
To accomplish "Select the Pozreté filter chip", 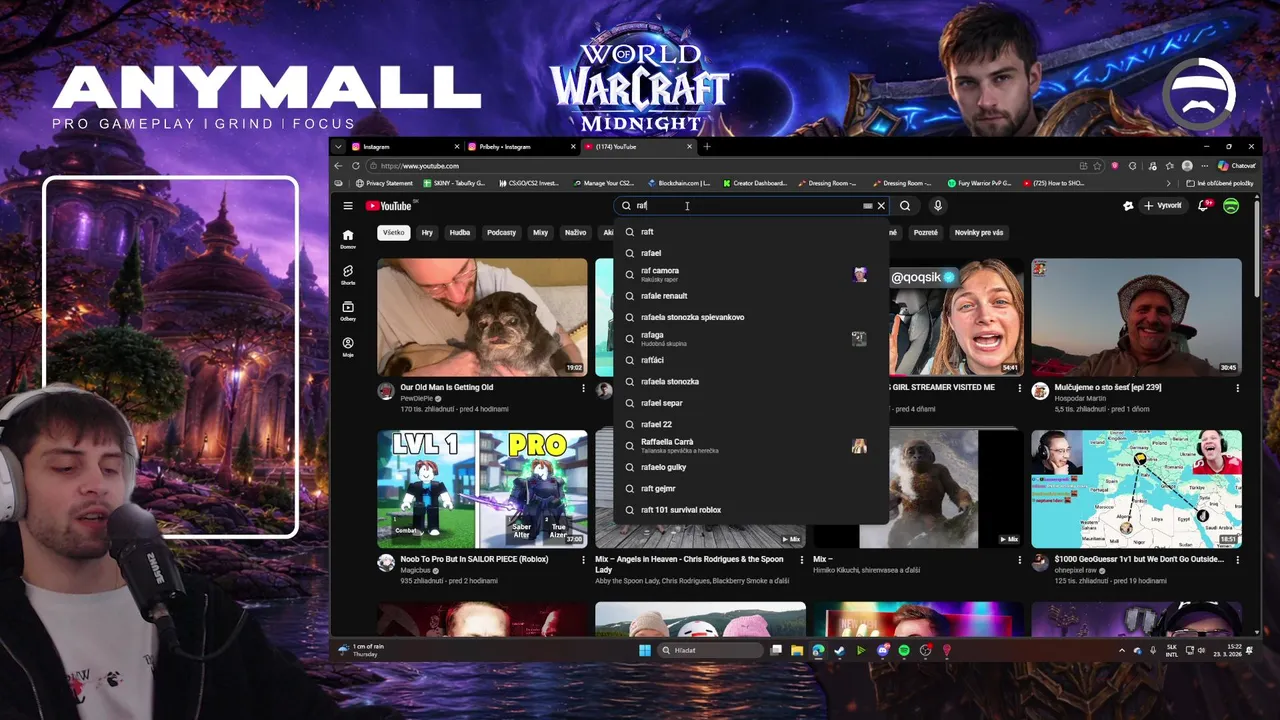I will coord(925,233).
